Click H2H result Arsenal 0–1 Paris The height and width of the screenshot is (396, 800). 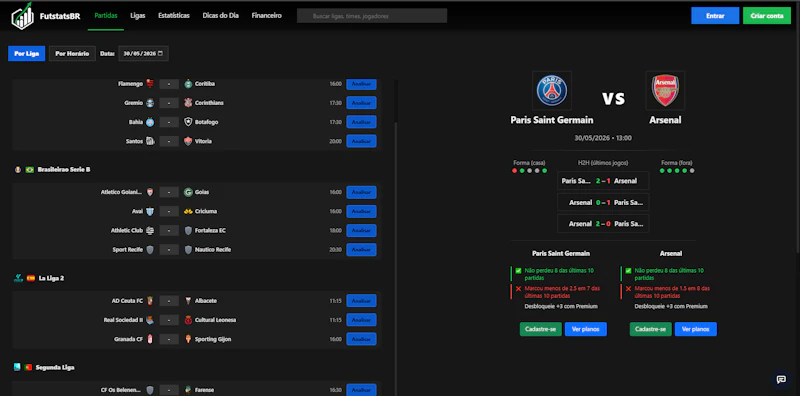(x=603, y=203)
